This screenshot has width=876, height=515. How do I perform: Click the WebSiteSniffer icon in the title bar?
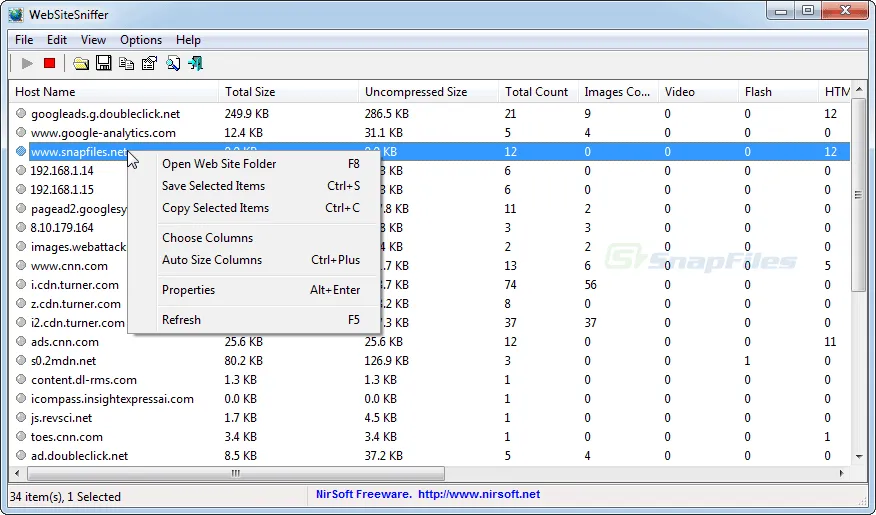coord(16,15)
